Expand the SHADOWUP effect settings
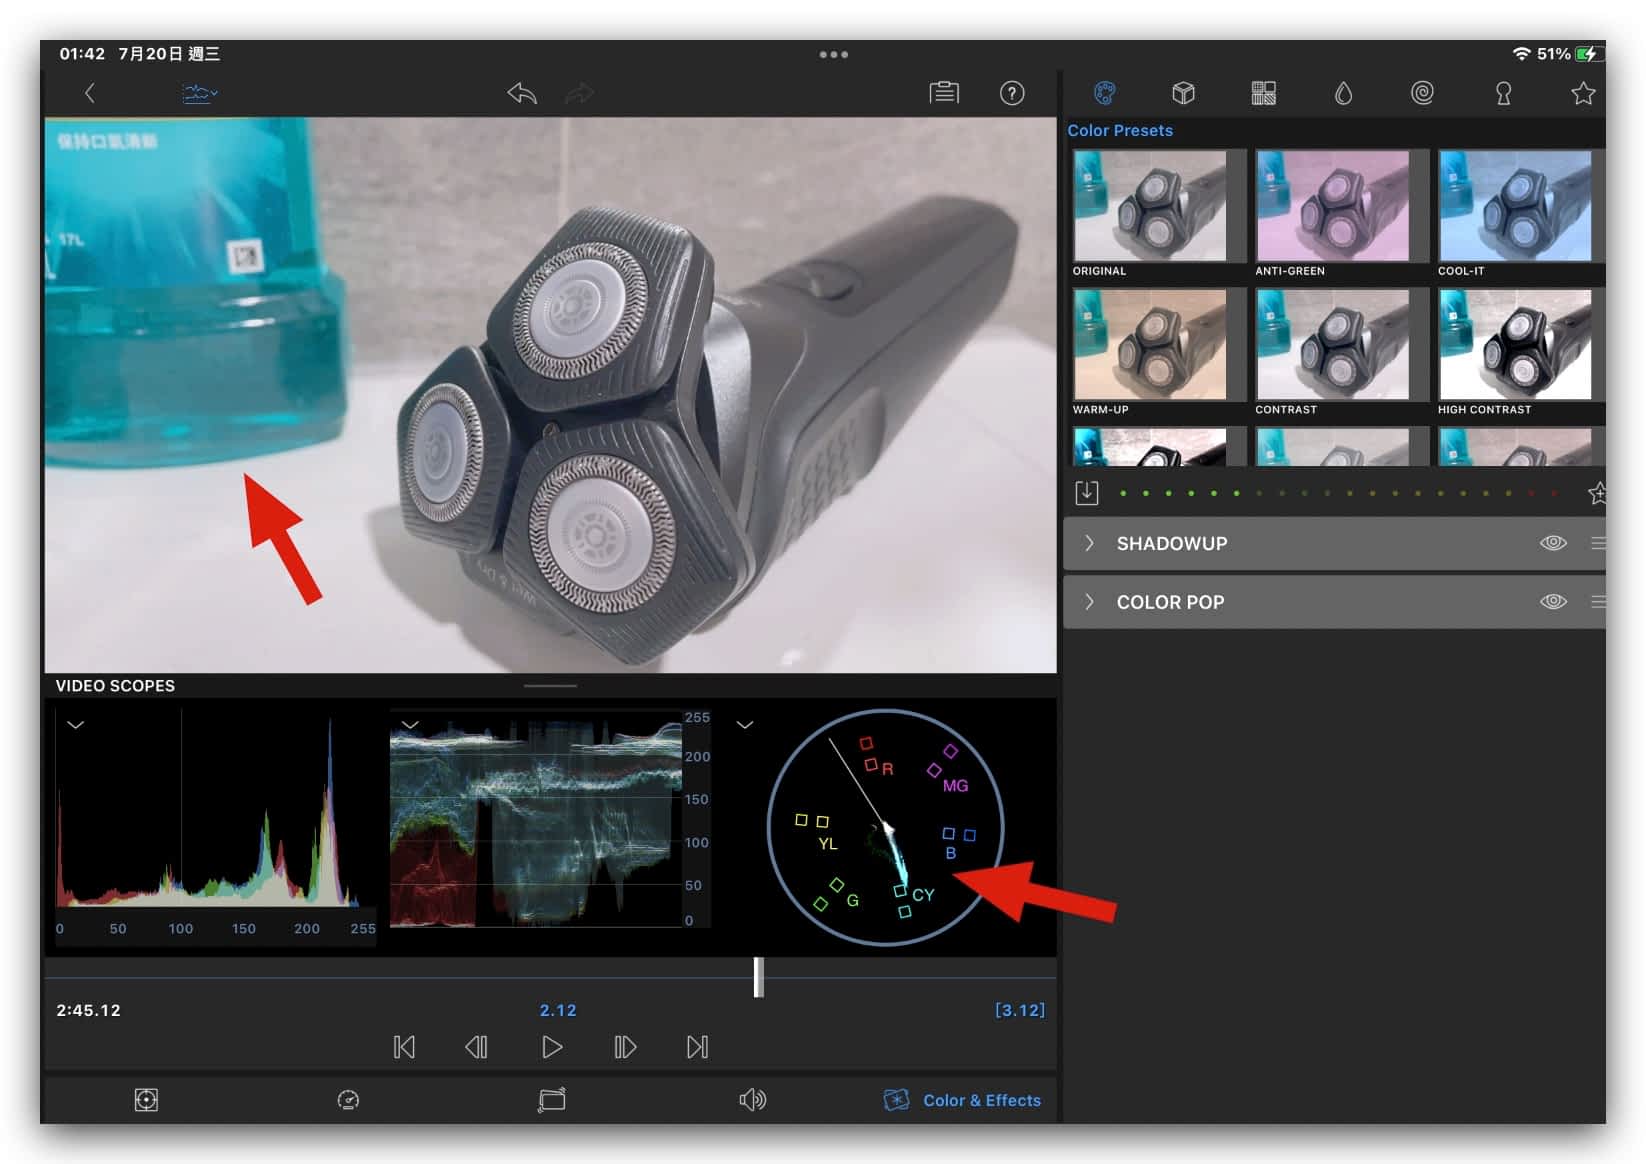This screenshot has width=1646, height=1164. click(x=1090, y=543)
